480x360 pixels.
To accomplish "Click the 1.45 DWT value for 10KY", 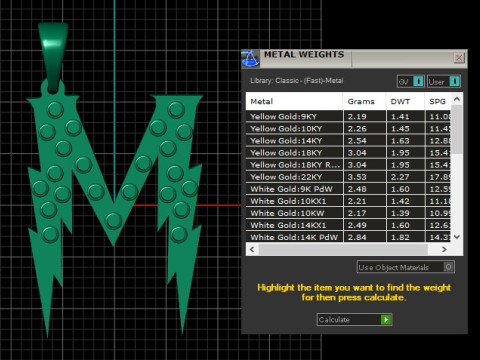I will coord(400,128).
